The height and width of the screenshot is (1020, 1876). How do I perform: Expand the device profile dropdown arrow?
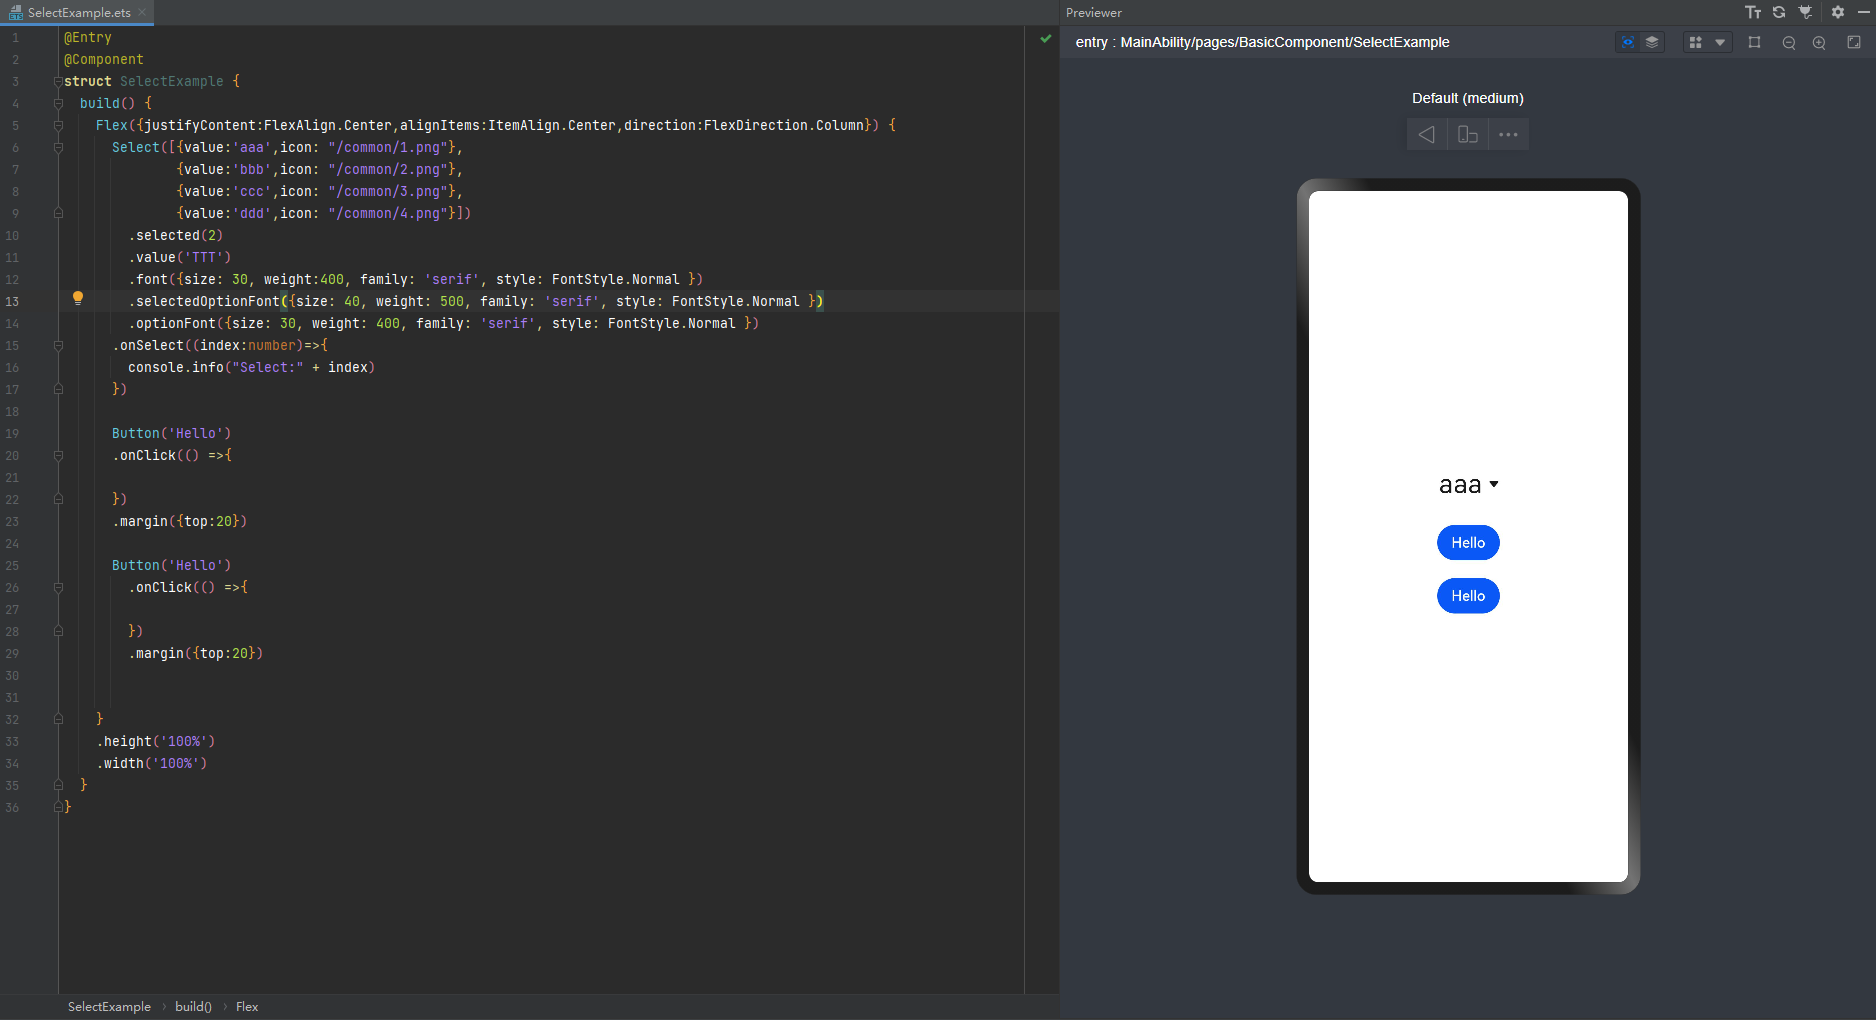pyautogui.click(x=1720, y=42)
